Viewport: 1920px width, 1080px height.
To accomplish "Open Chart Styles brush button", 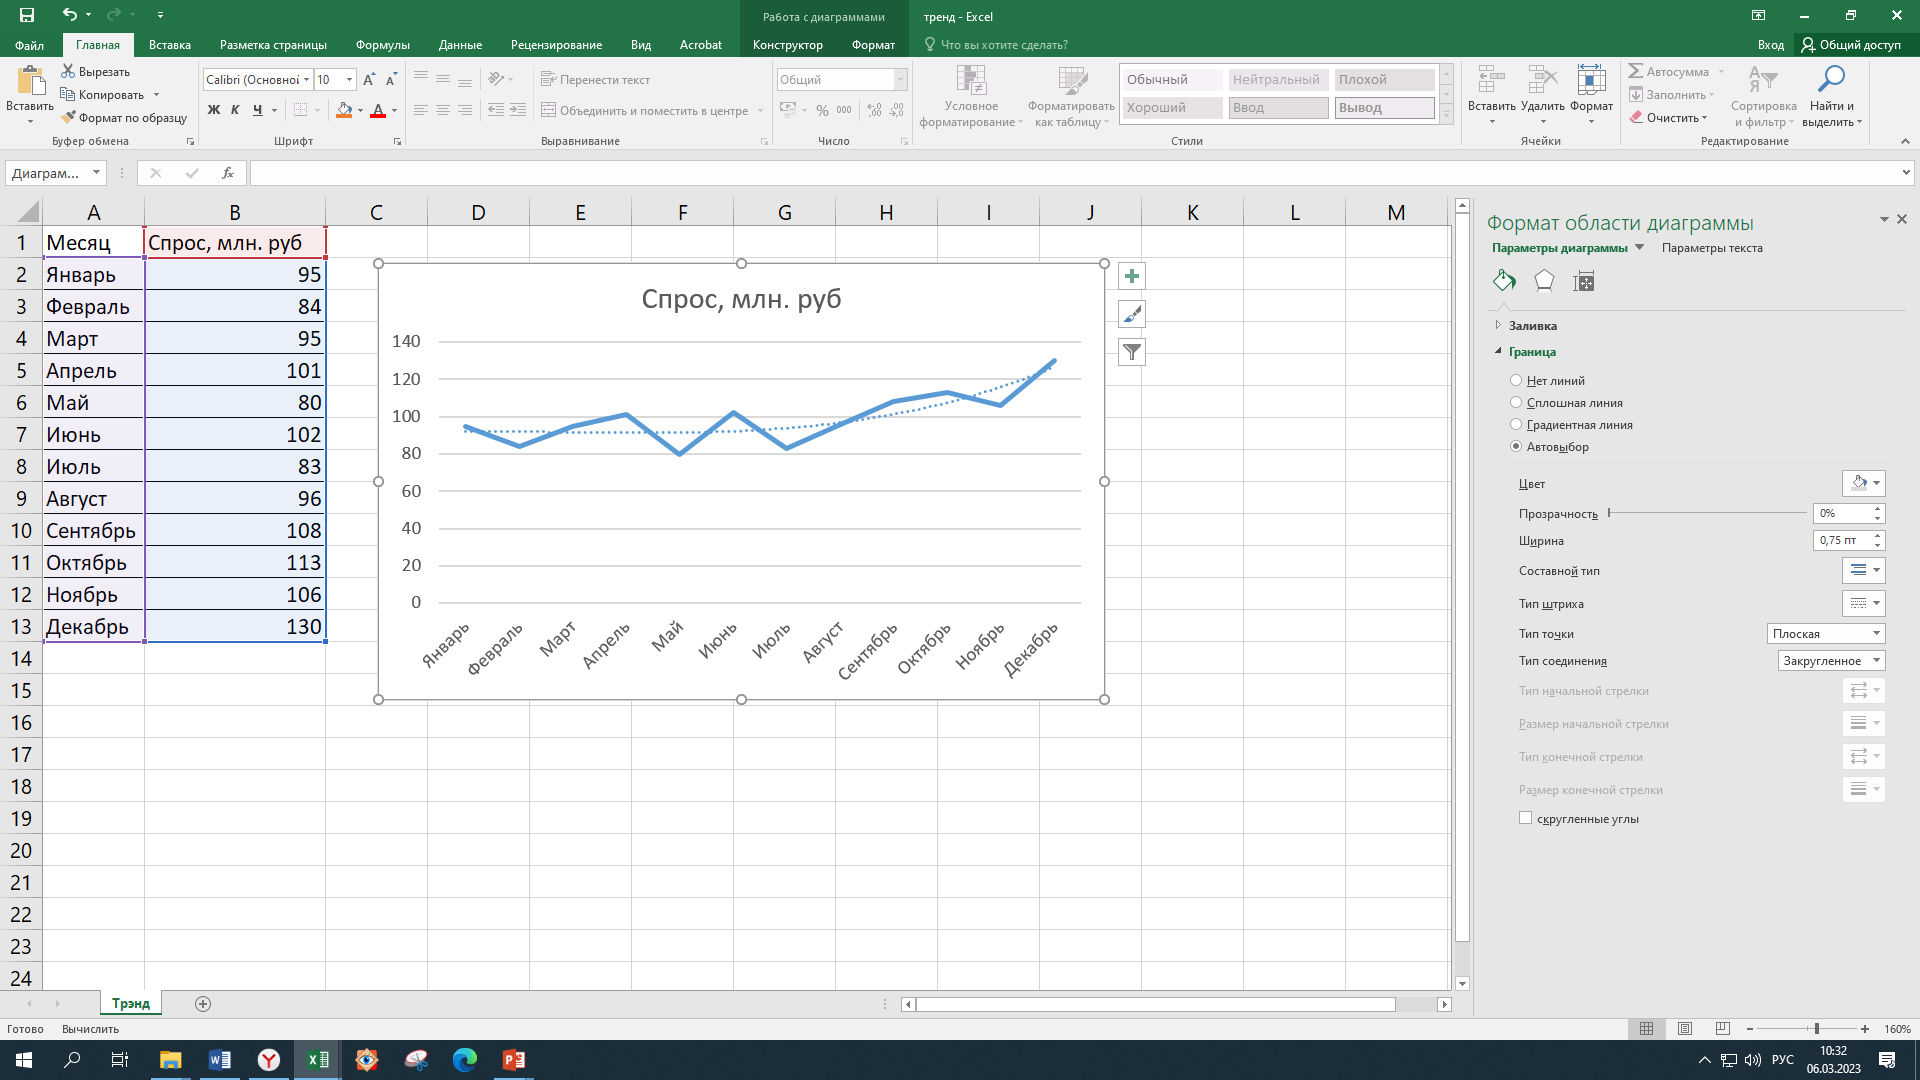I will 1131,314.
